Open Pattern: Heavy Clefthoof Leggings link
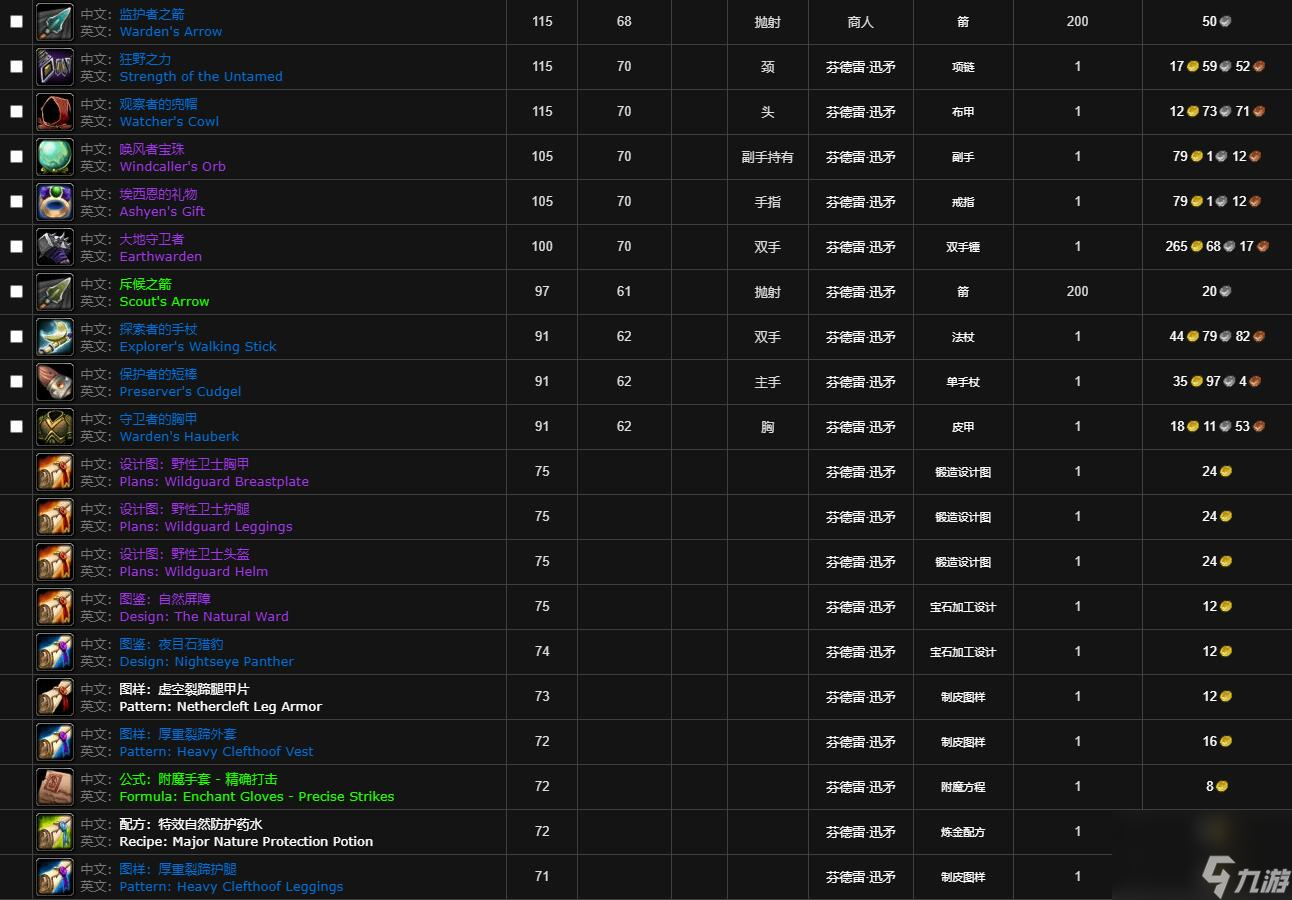The image size is (1292, 900). click(231, 886)
